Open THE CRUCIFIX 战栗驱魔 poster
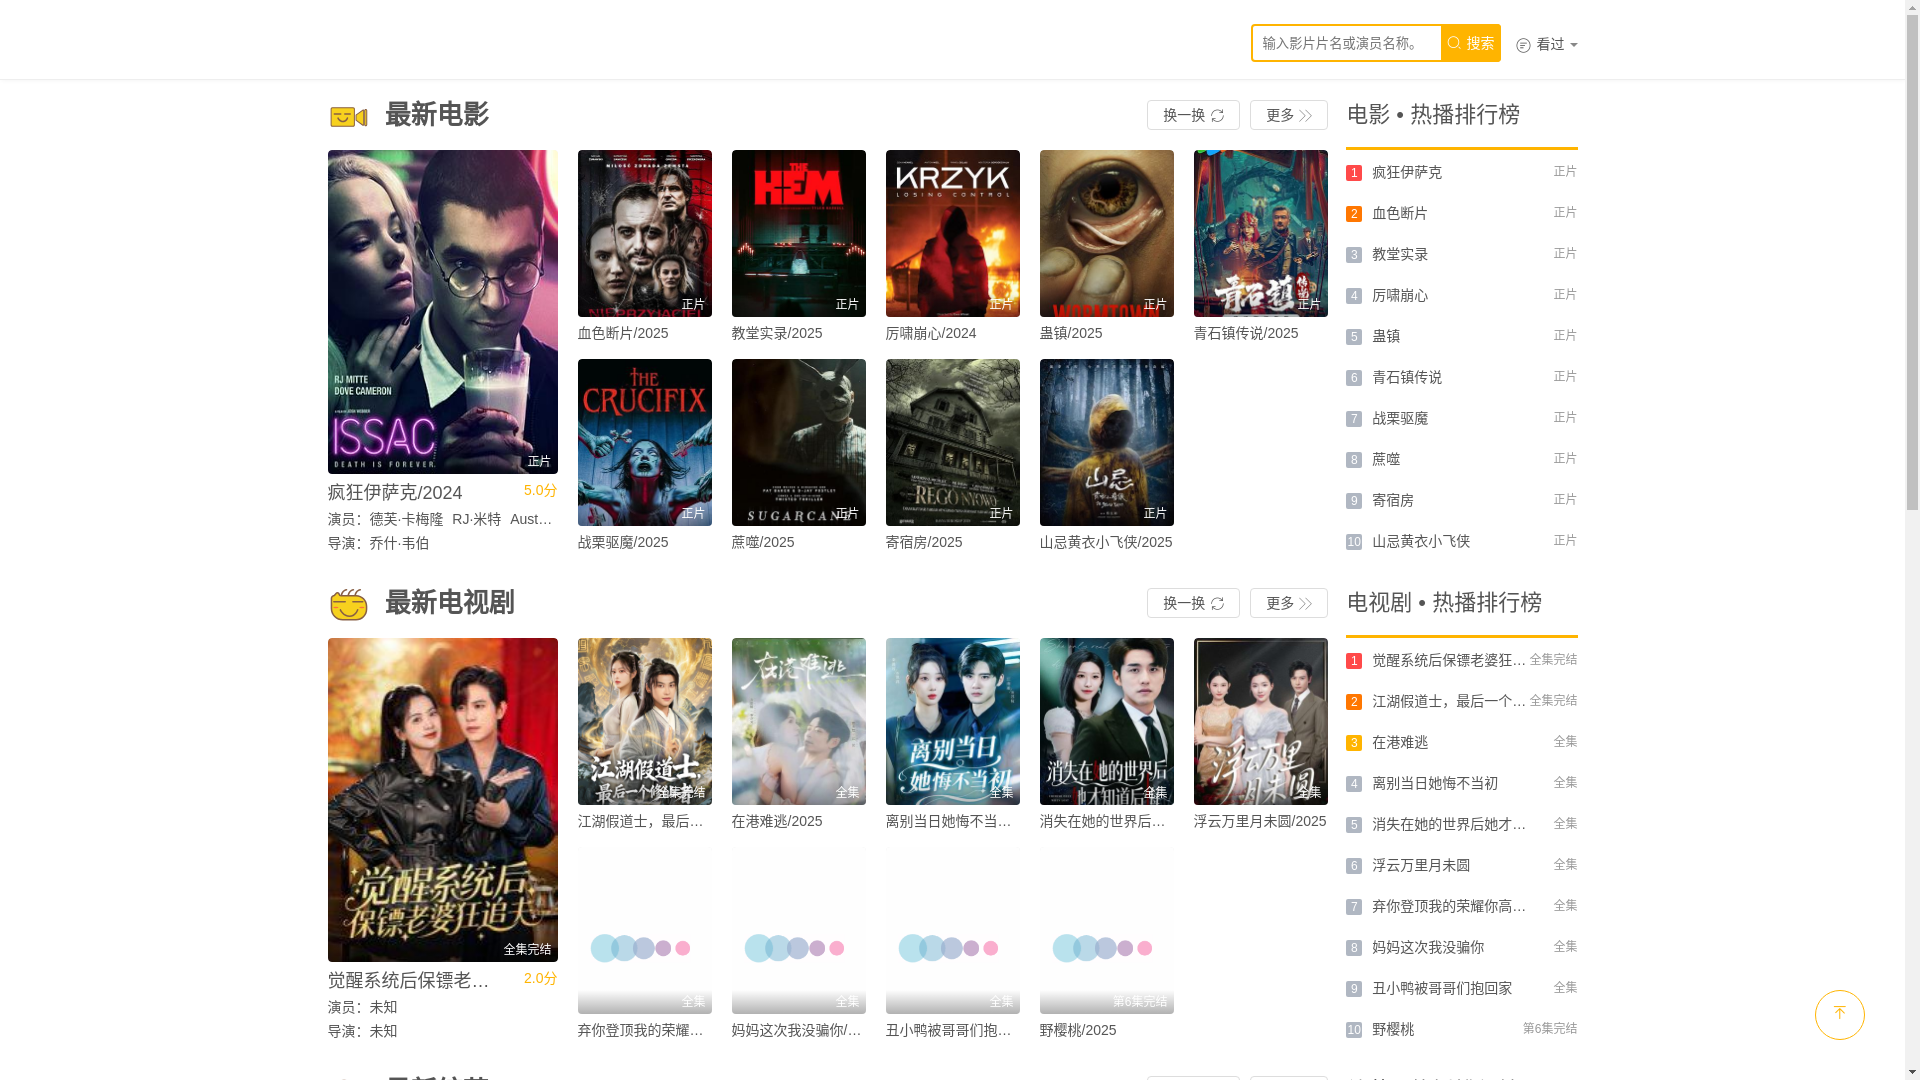The width and height of the screenshot is (1920, 1080). coord(645,442)
